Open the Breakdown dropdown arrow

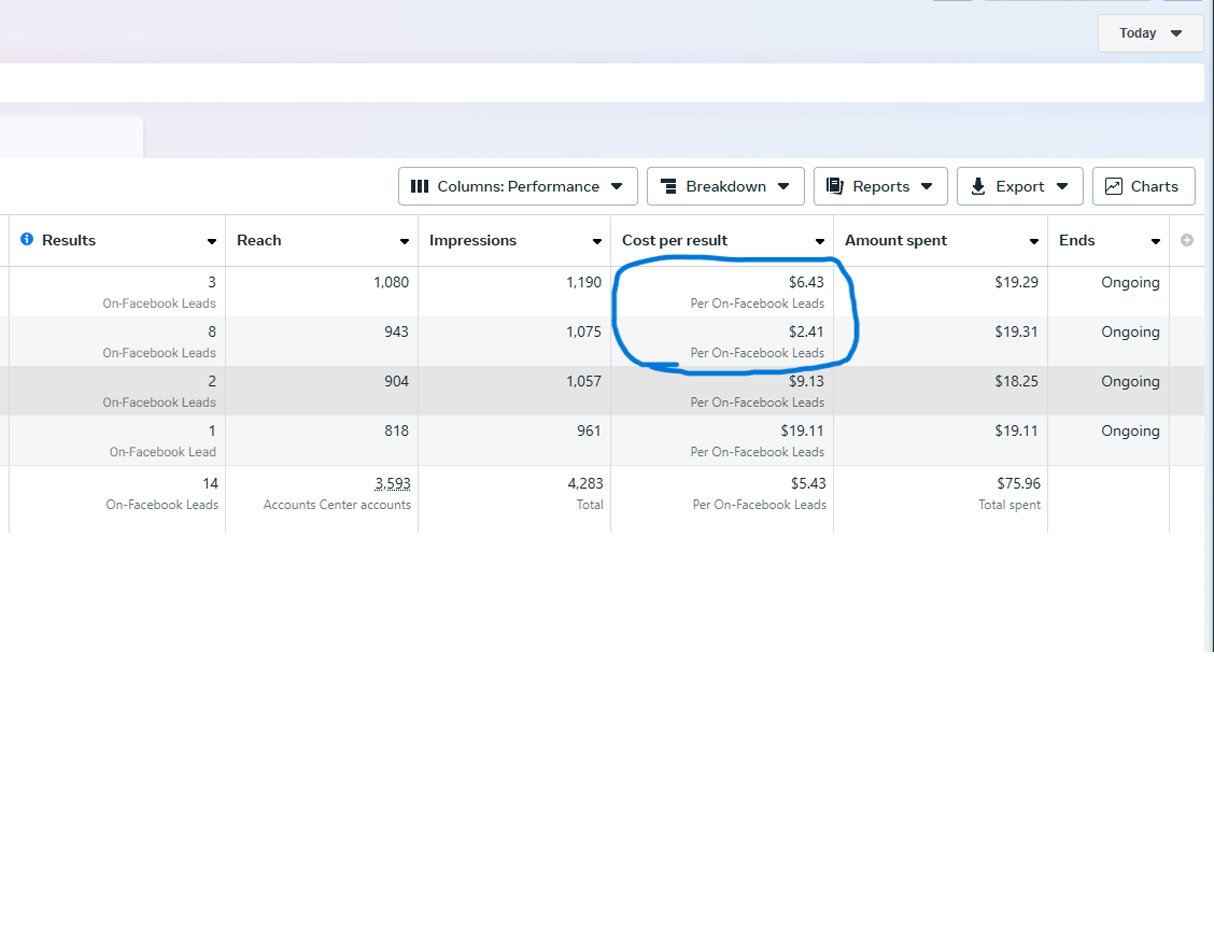pos(783,186)
